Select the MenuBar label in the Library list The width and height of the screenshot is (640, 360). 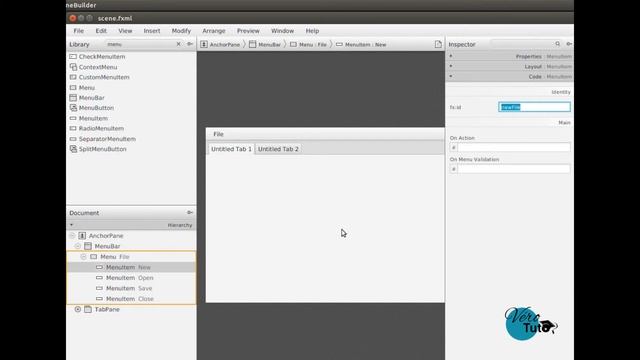pyautogui.click(x=91, y=98)
